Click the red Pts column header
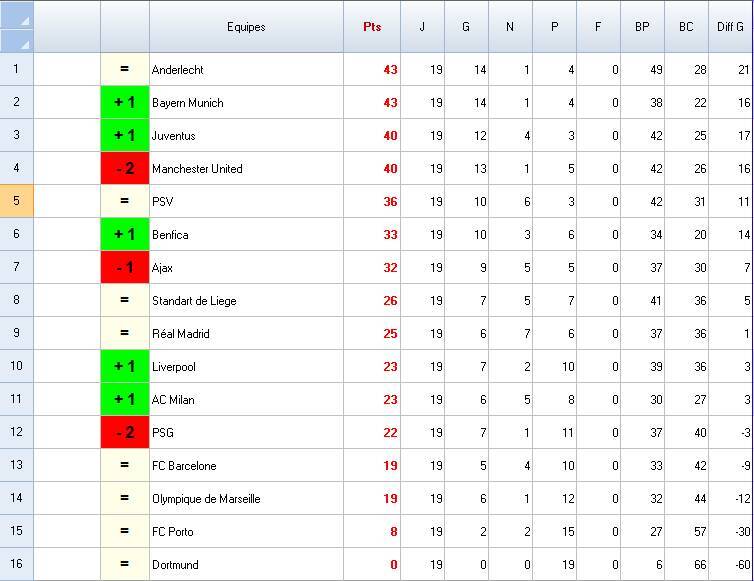The image size is (754, 581). (x=372, y=27)
